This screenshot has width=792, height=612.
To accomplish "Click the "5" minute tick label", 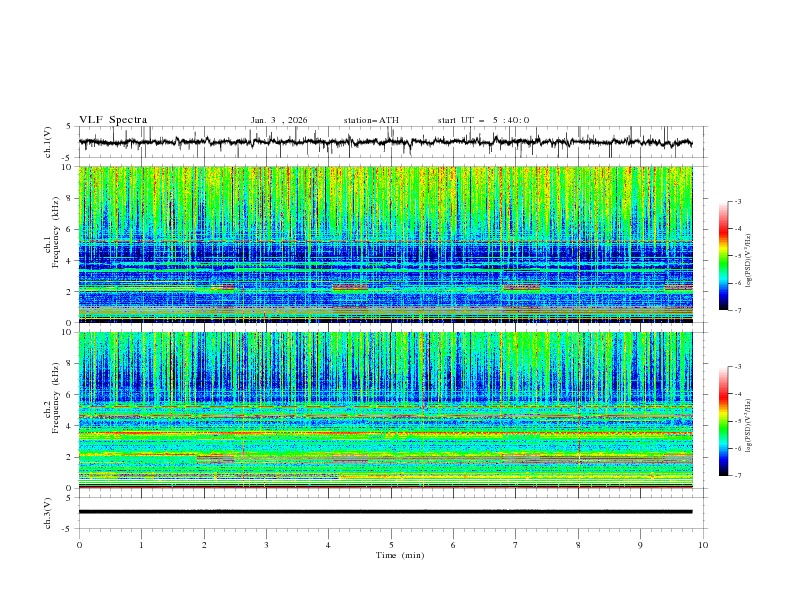I will click(x=391, y=545).
